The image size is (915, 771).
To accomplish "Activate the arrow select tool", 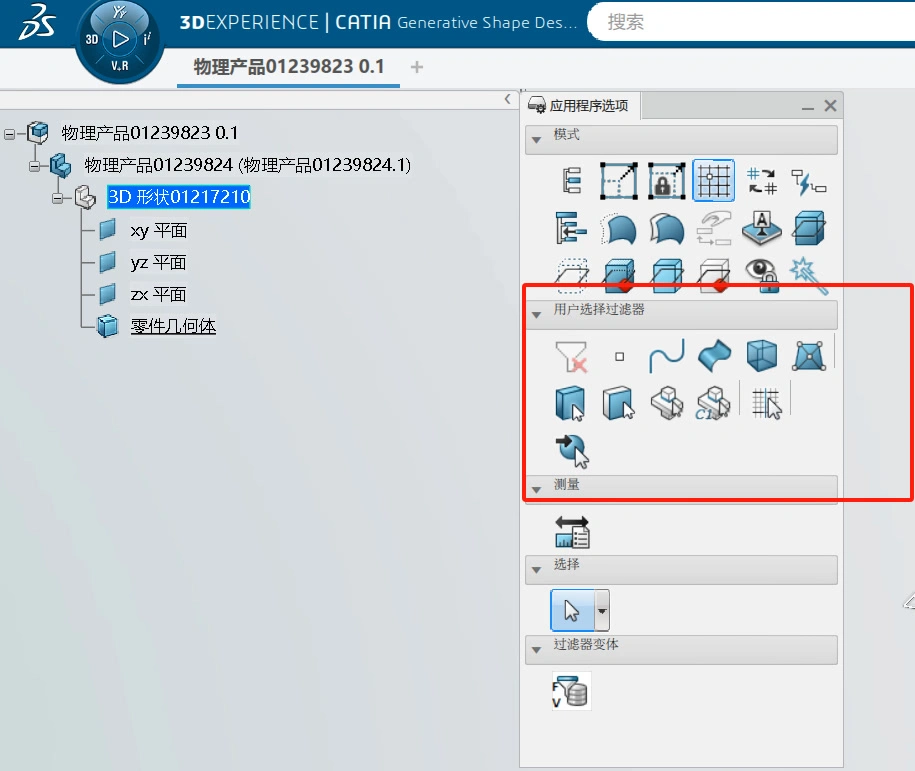I will click(x=572, y=610).
